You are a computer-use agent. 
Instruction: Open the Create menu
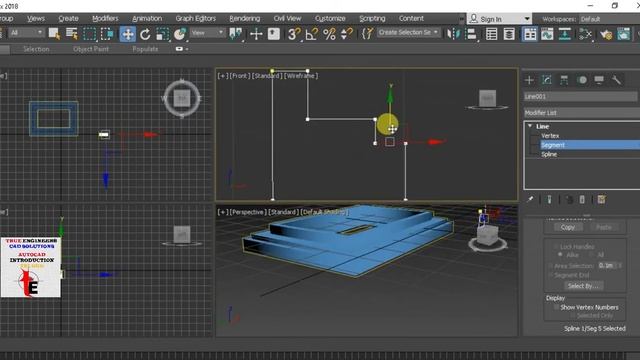click(68, 18)
